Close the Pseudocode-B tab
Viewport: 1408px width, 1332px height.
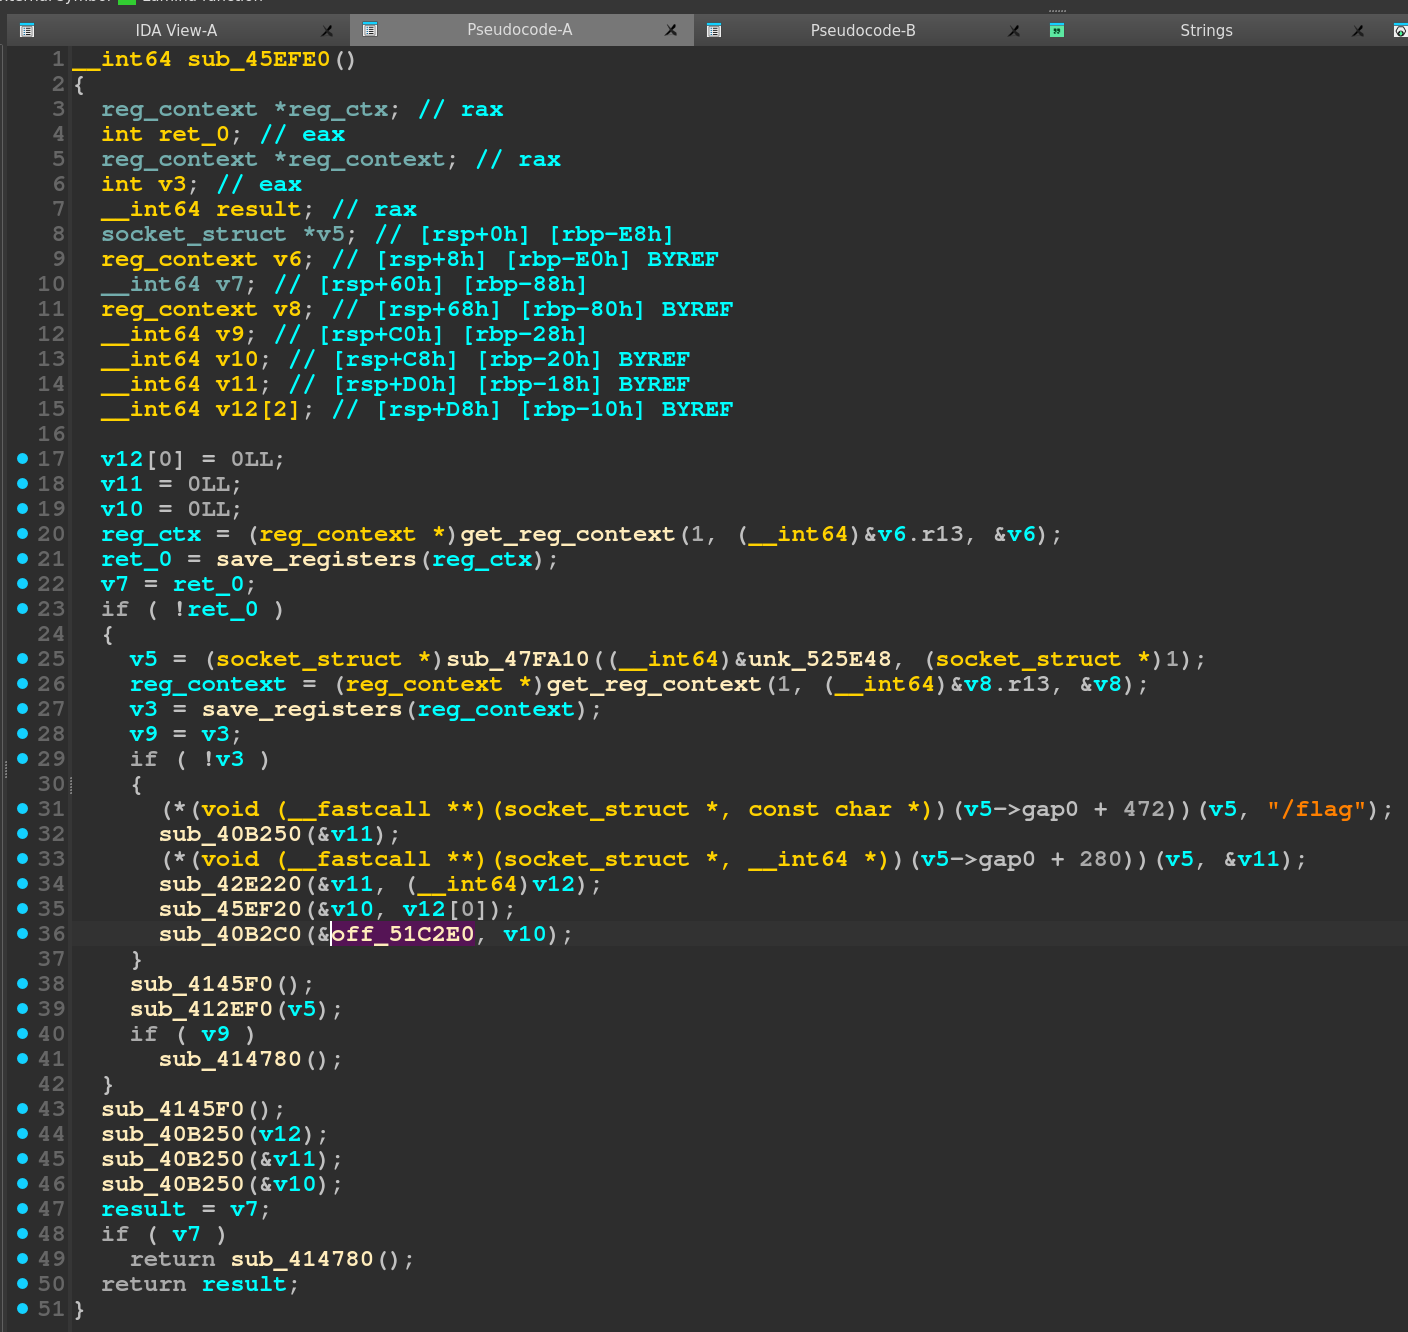(x=1014, y=31)
